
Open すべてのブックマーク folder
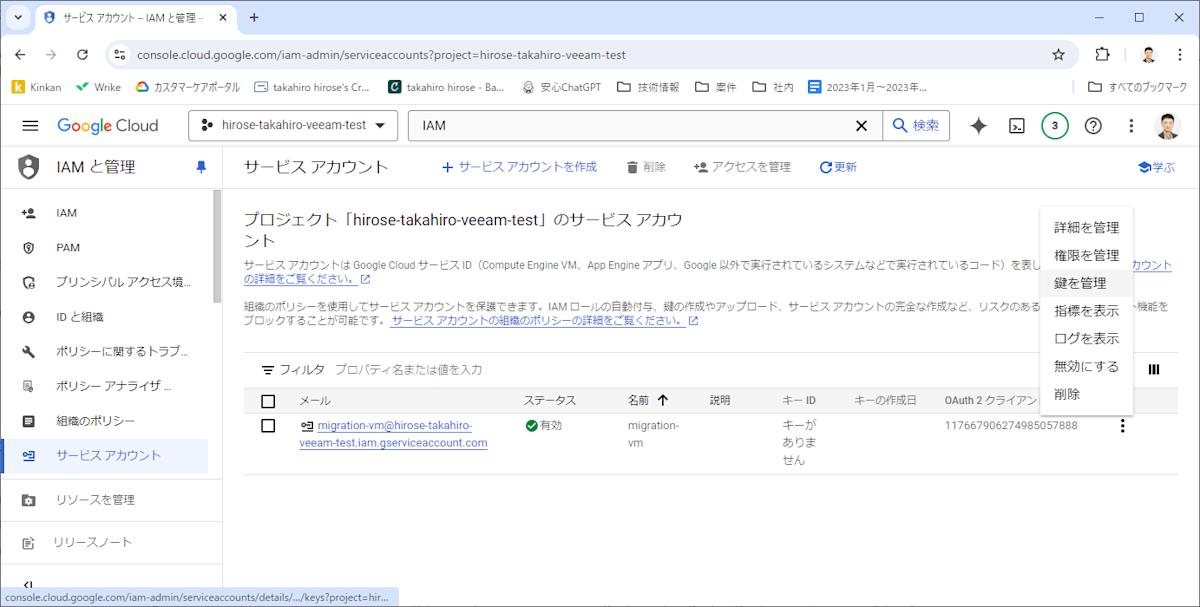1137,87
